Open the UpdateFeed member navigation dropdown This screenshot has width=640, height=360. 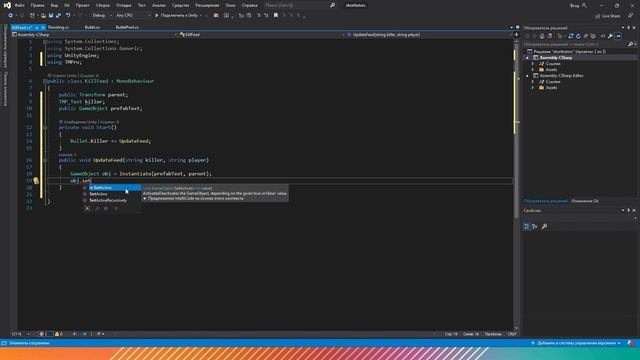tap(429, 35)
